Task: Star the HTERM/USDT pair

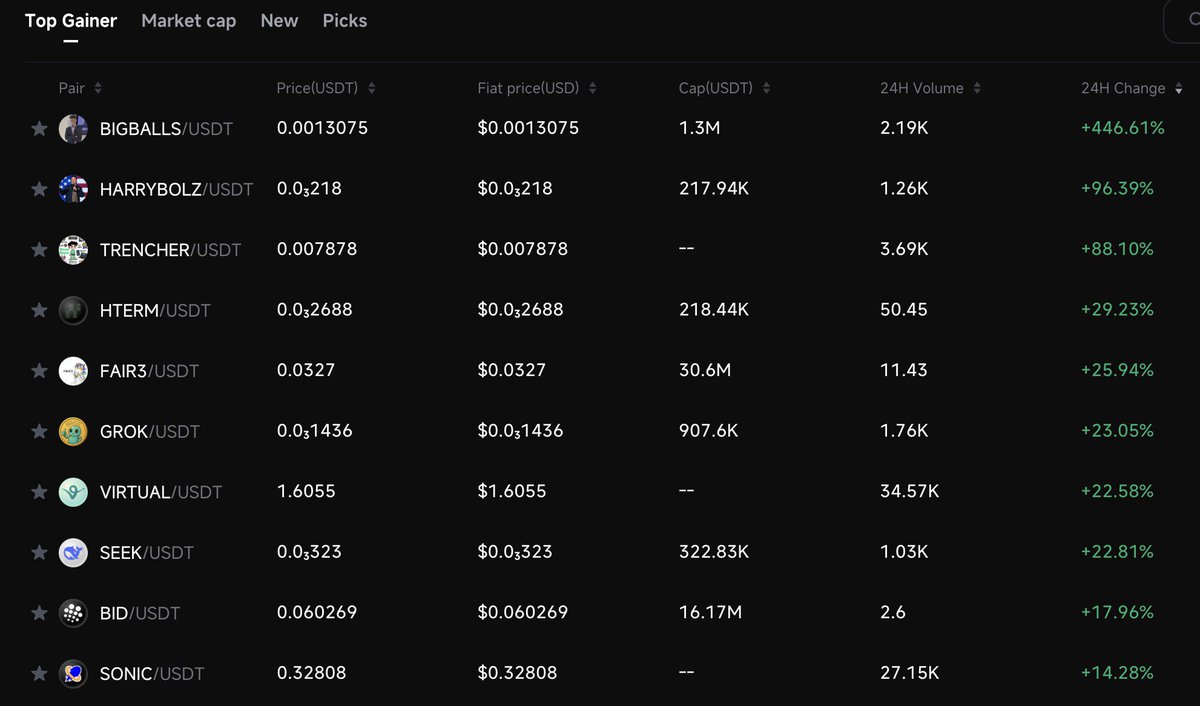Action: tap(39, 310)
